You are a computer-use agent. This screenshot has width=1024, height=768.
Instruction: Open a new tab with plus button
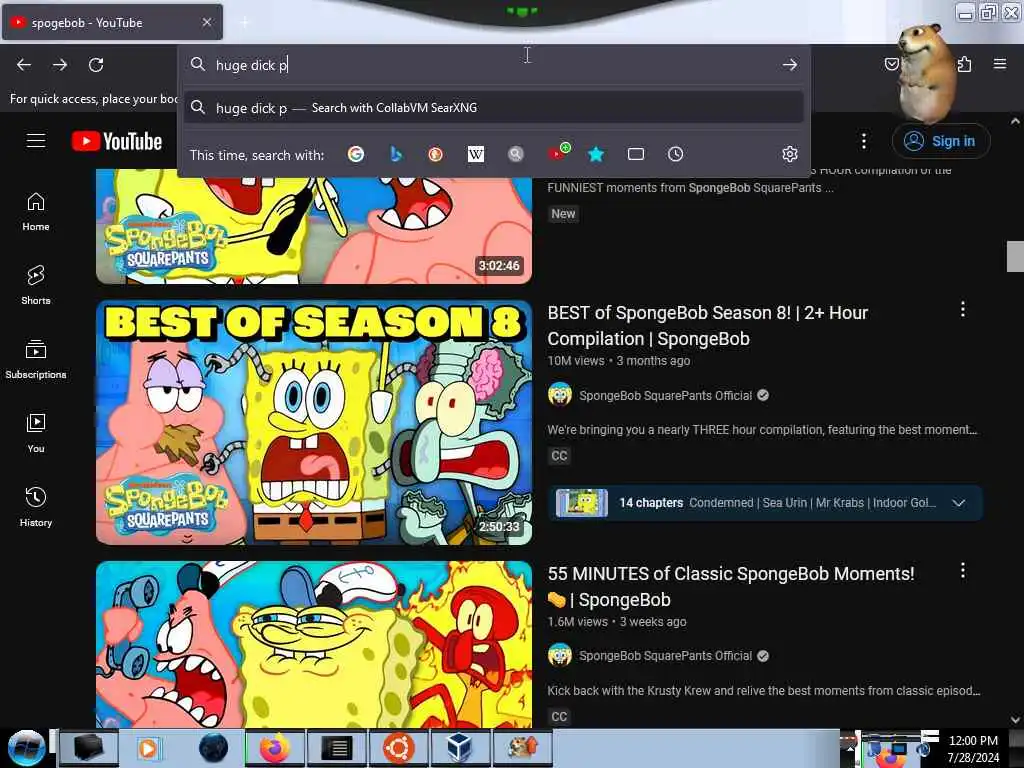pos(244,23)
